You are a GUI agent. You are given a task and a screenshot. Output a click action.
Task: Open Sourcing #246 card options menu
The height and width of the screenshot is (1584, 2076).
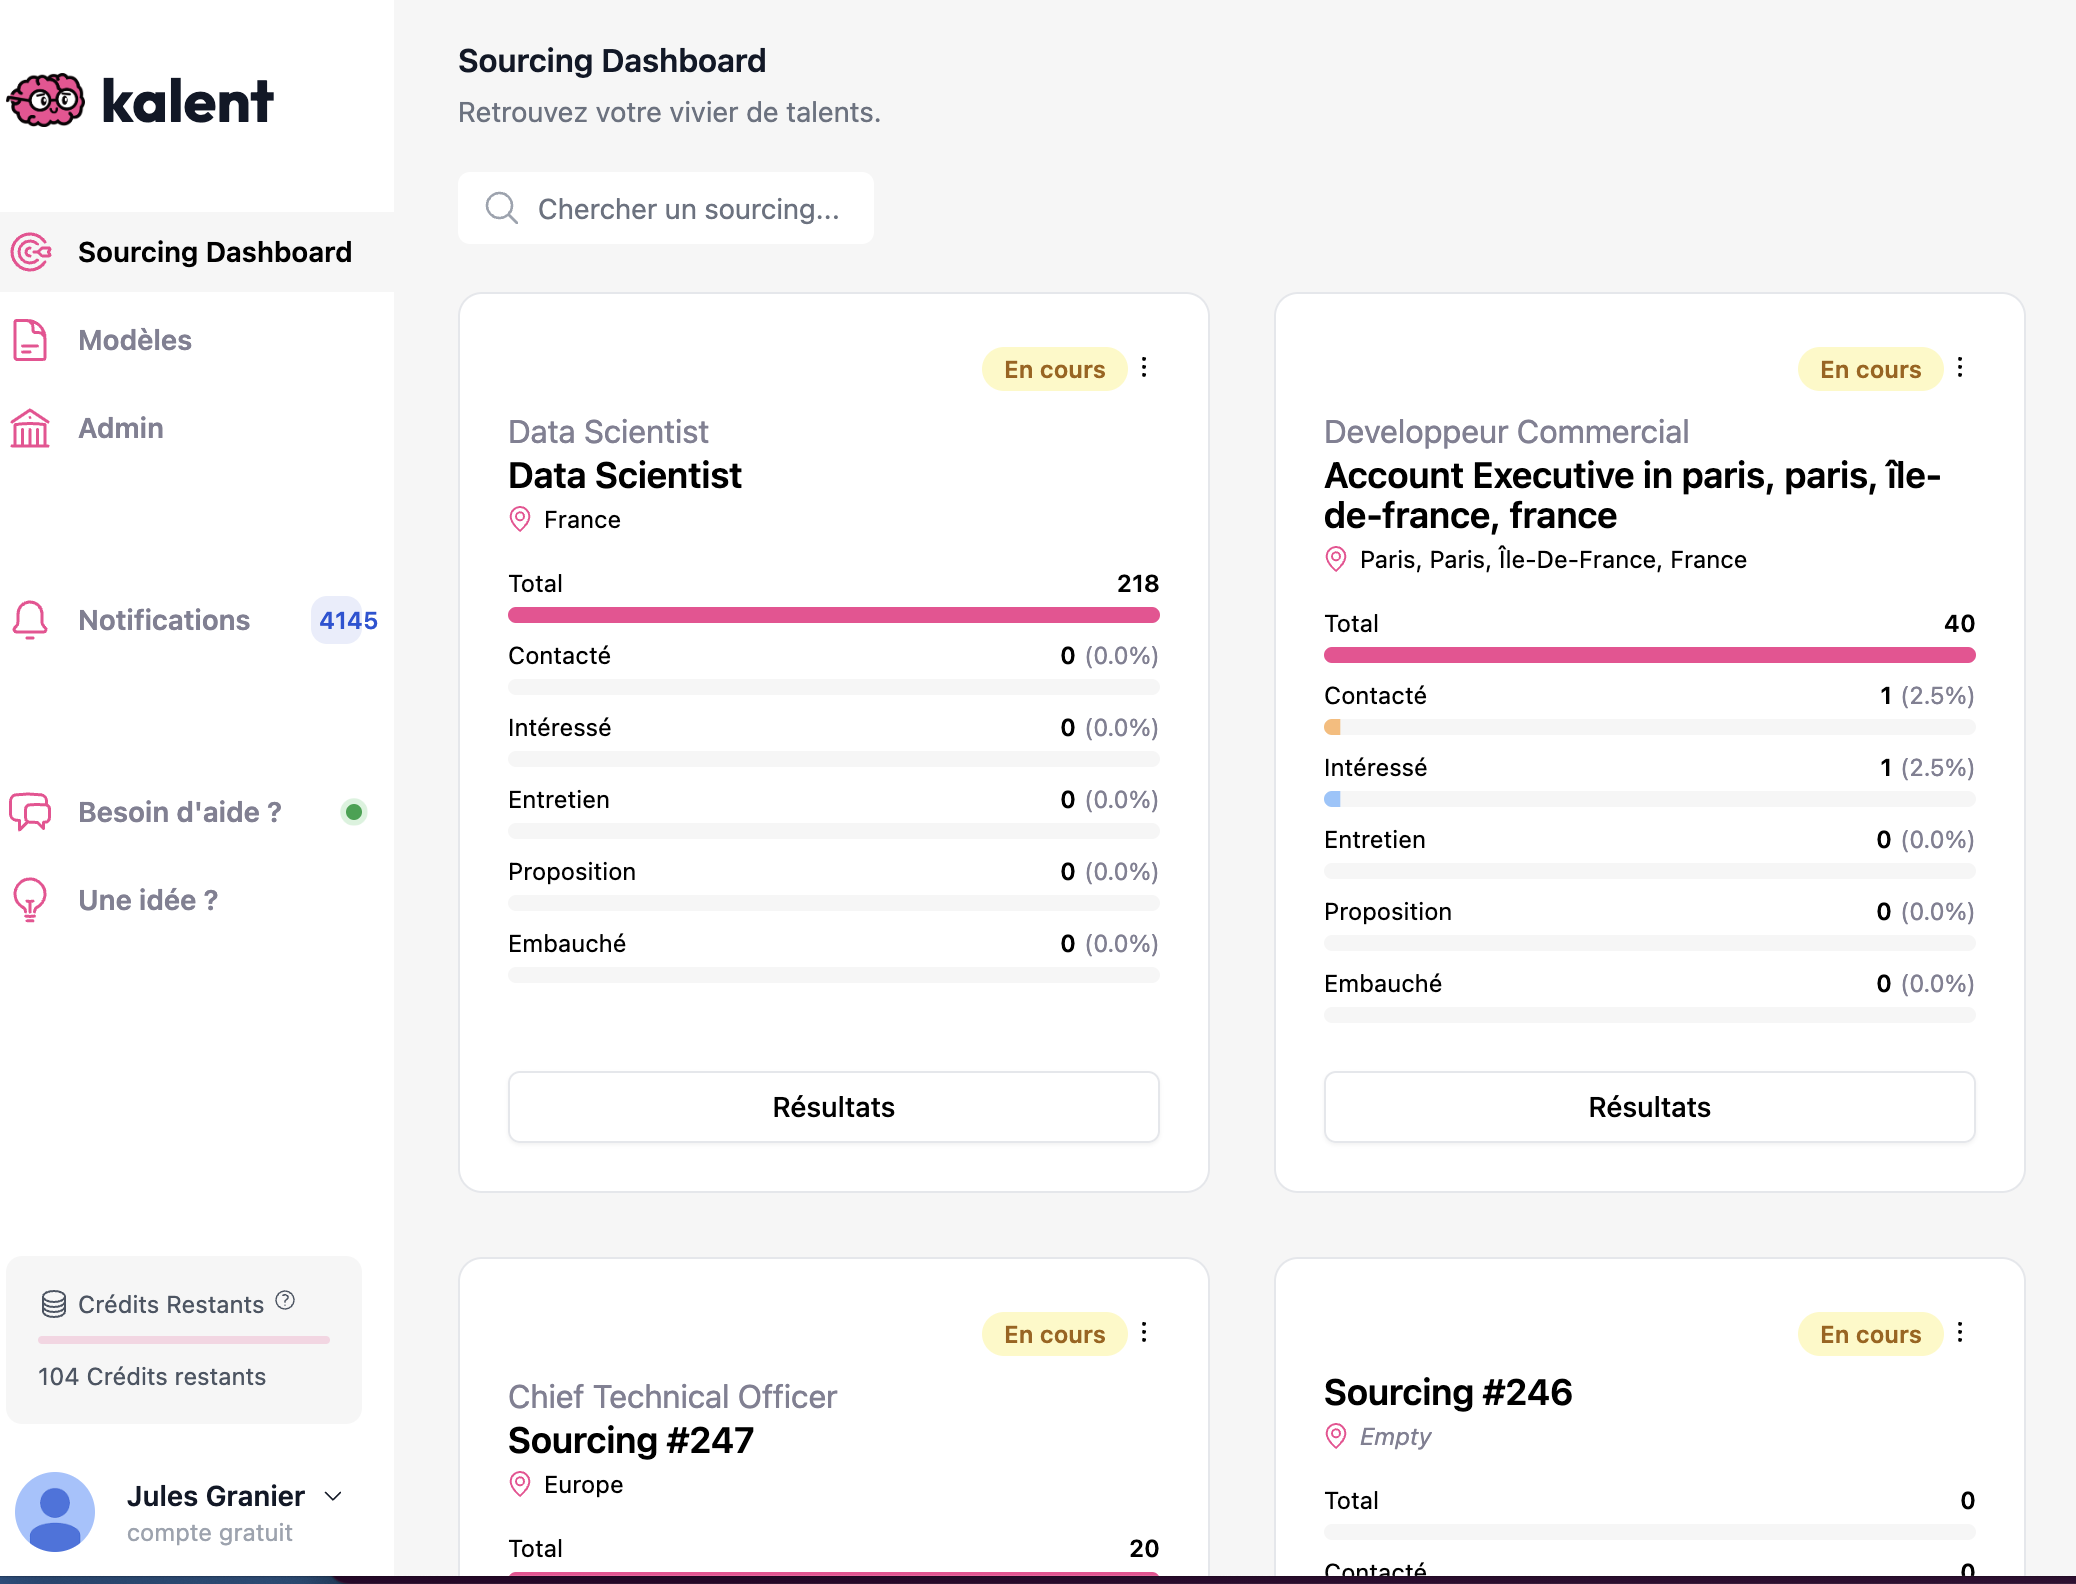(1960, 1333)
